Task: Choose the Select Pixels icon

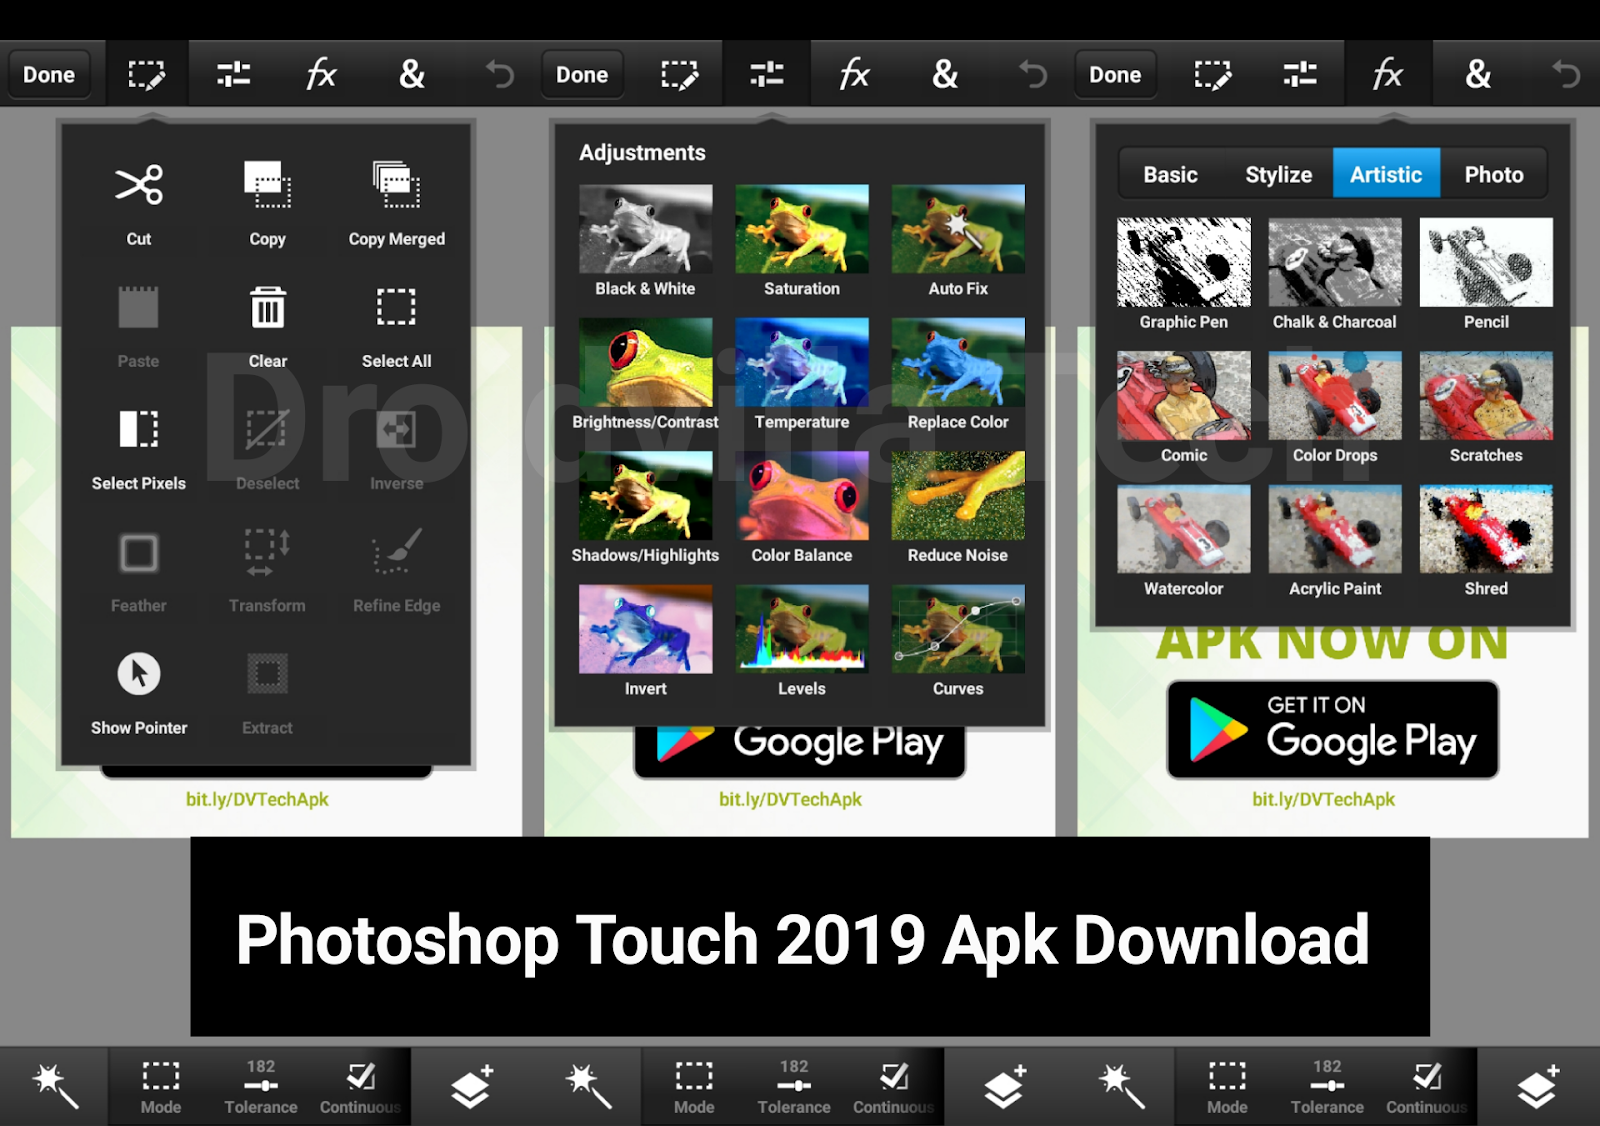Action: click(x=139, y=429)
